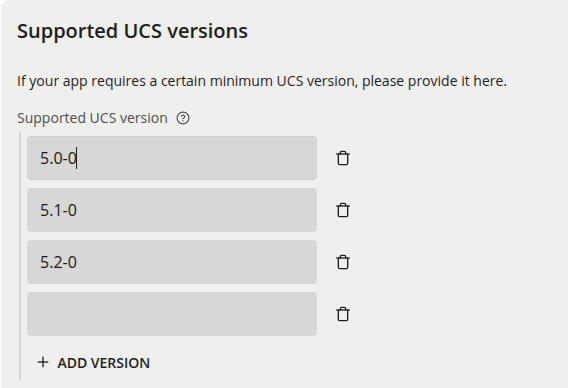
Task: Click the trash icon beside 5.2-0
Action: coord(343,262)
